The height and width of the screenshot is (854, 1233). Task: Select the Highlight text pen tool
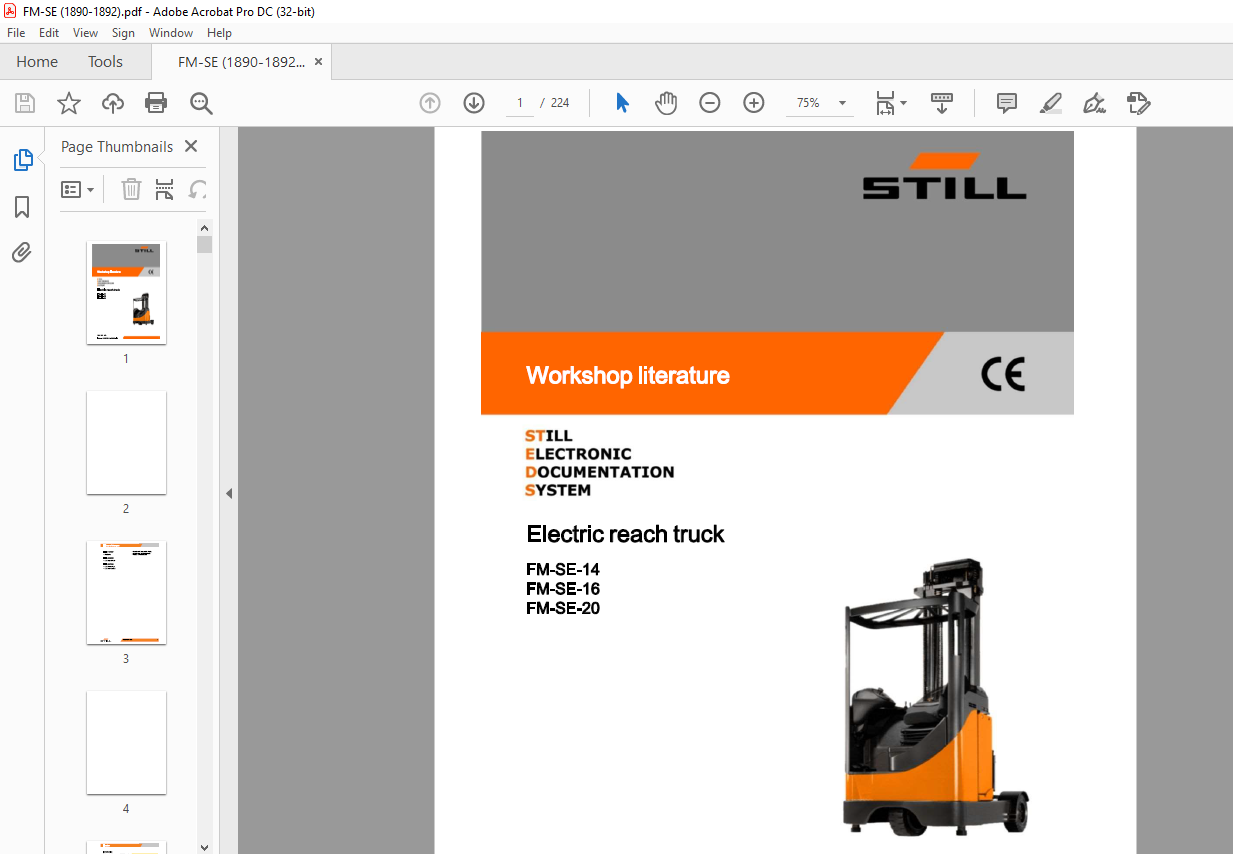click(x=1051, y=103)
